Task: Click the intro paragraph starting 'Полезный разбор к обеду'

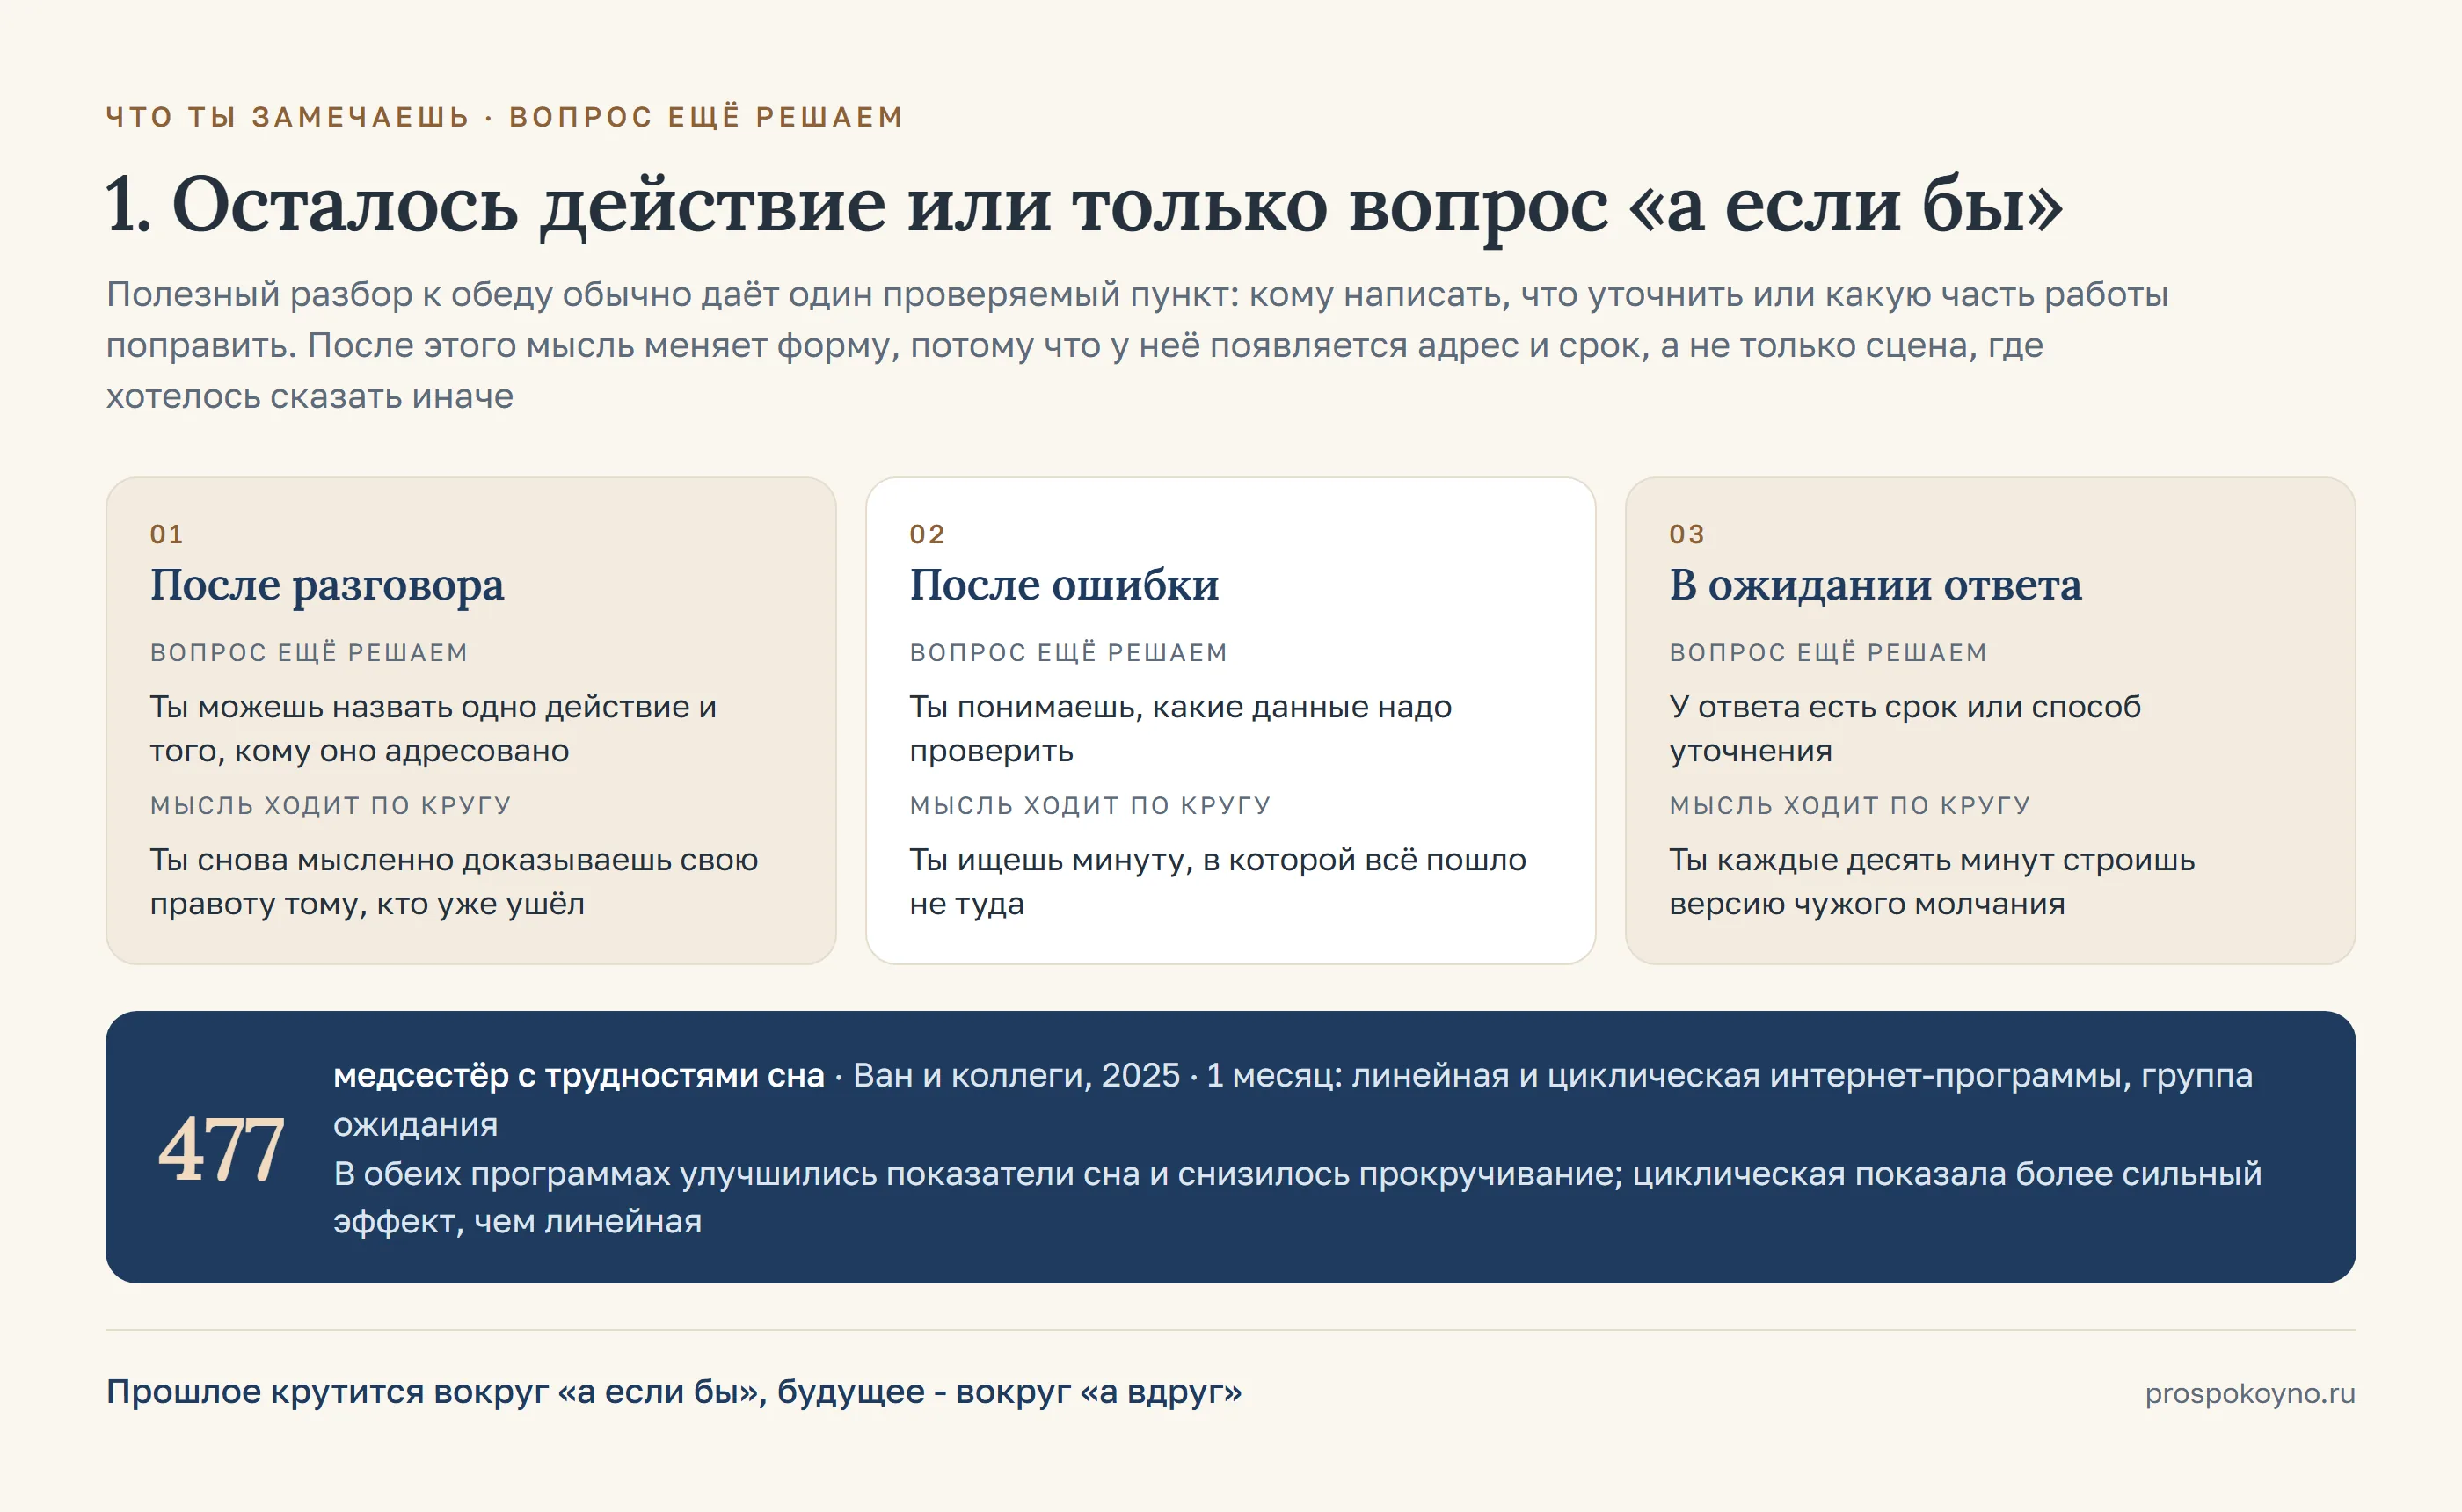Action: [x=1137, y=345]
